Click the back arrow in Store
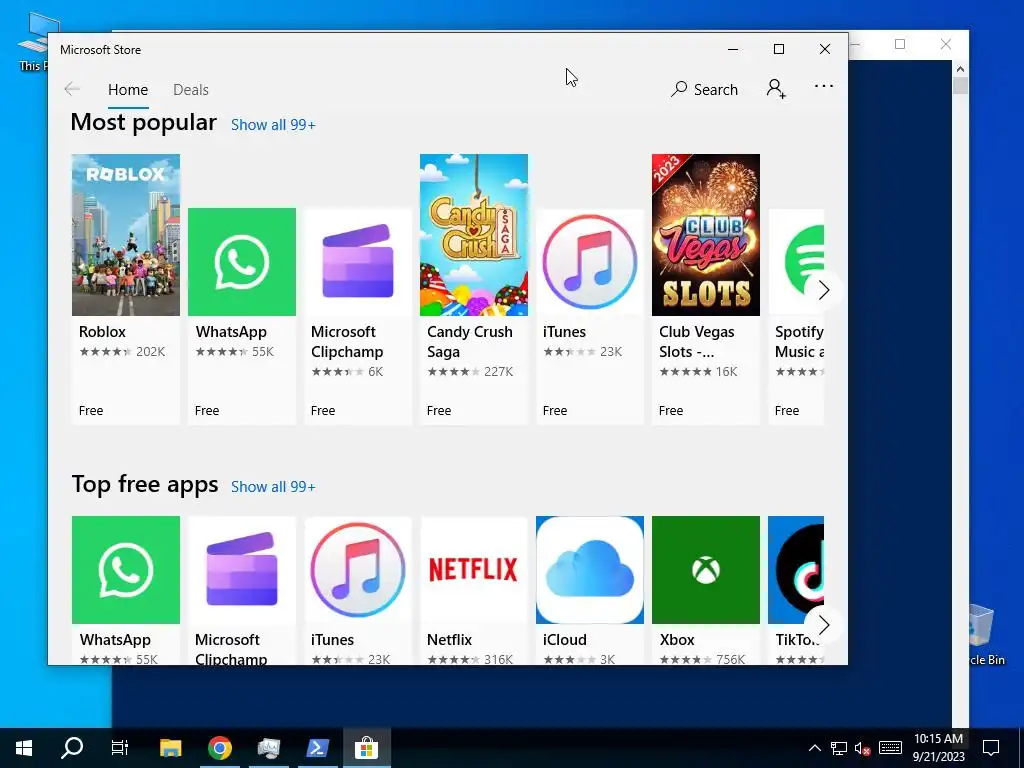The height and width of the screenshot is (768, 1024). point(72,89)
